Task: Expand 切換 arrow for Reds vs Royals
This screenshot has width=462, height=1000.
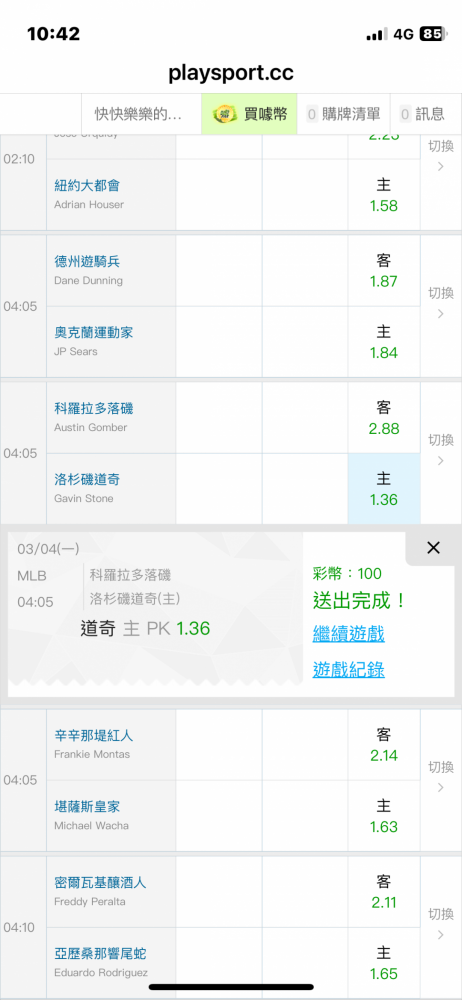Action: click(x=441, y=777)
